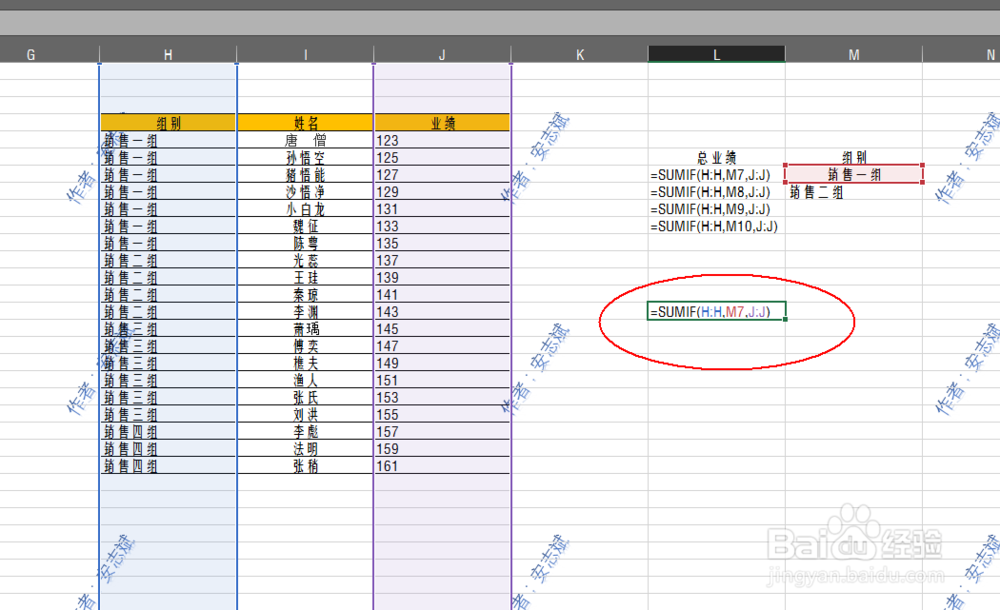Click the name cell 王珪
The height and width of the screenshot is (610, 1000).
click(305, 278)
